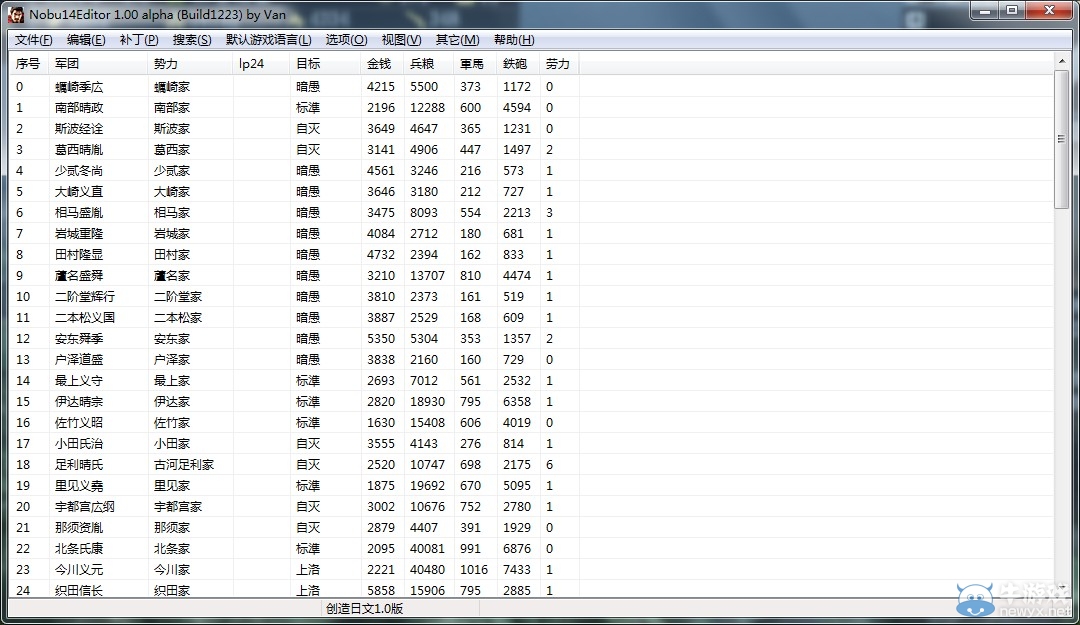Sort by the 軍馬 column header
Image resolution: width=1080 pixels, height=625 pixels.
pyautogui.click(x=475, y=64)
